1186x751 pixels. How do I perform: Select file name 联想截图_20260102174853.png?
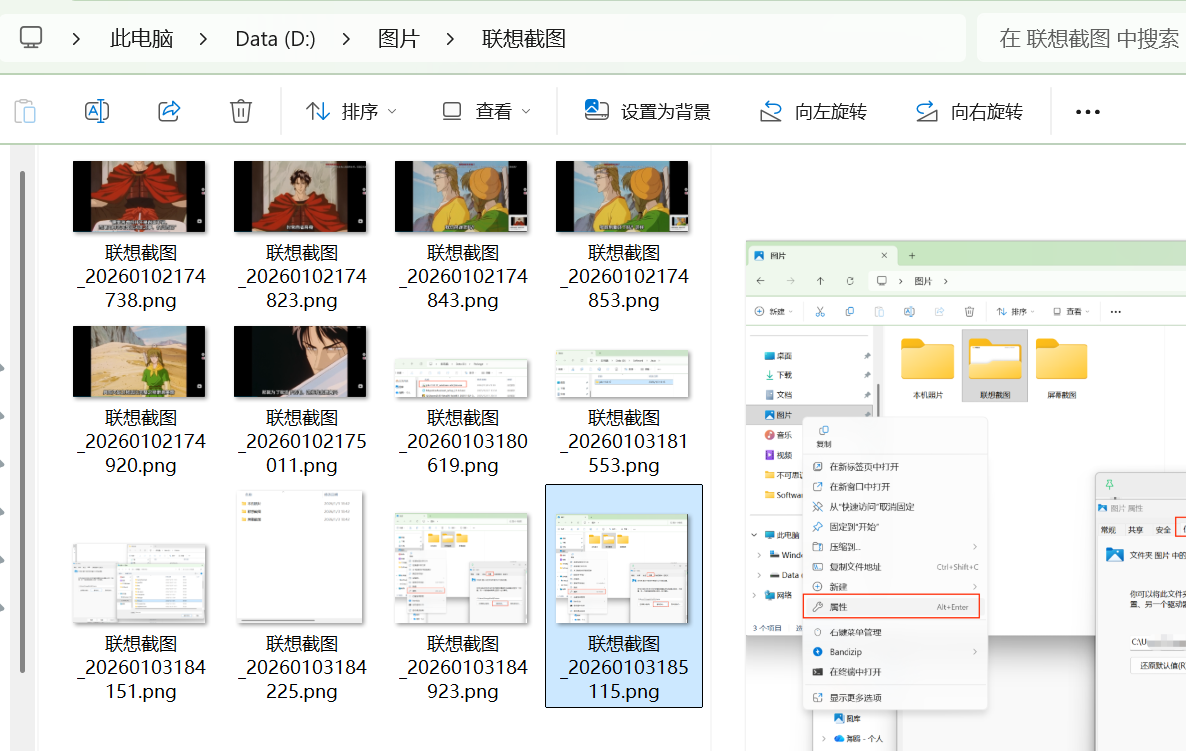(x=623, y=277)
